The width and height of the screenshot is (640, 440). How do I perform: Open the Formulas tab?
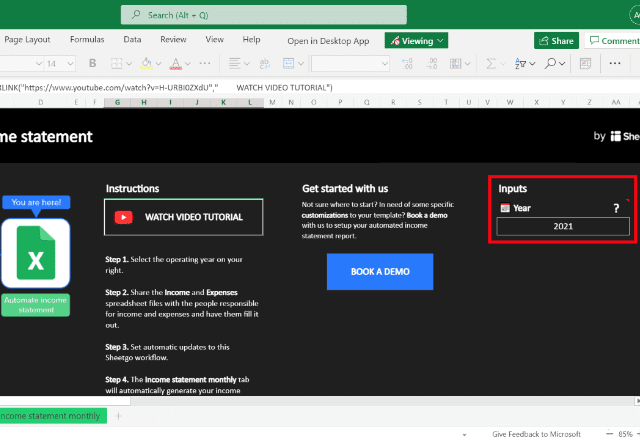(x=87, y=40)
